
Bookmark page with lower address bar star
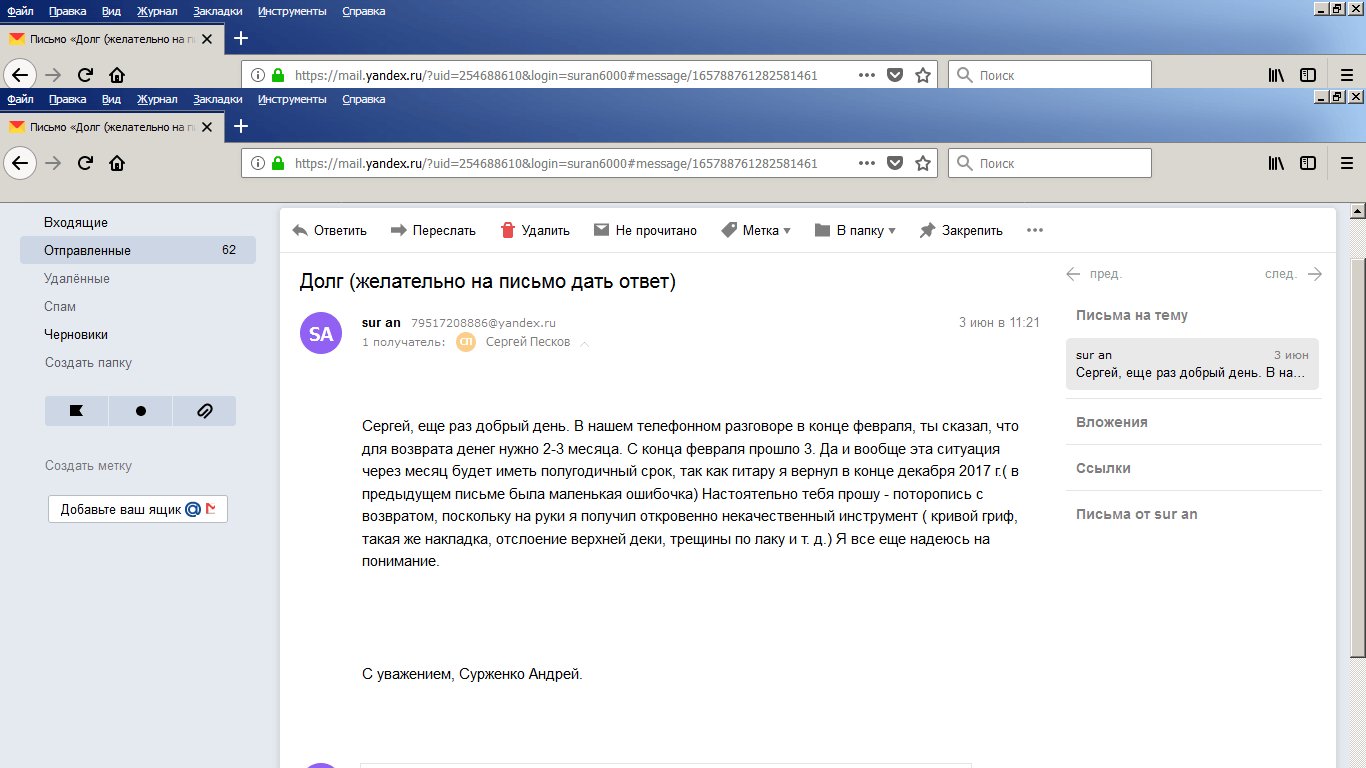pyautogui.click(x=923, y=163)
